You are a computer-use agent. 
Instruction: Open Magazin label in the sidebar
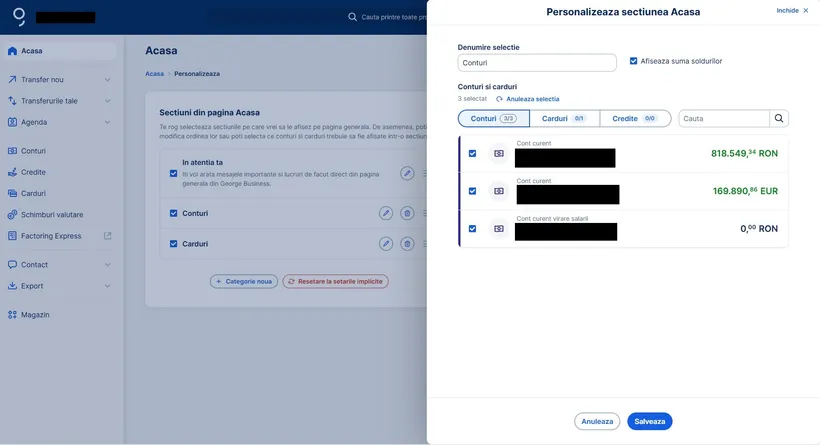coord(35,314)
